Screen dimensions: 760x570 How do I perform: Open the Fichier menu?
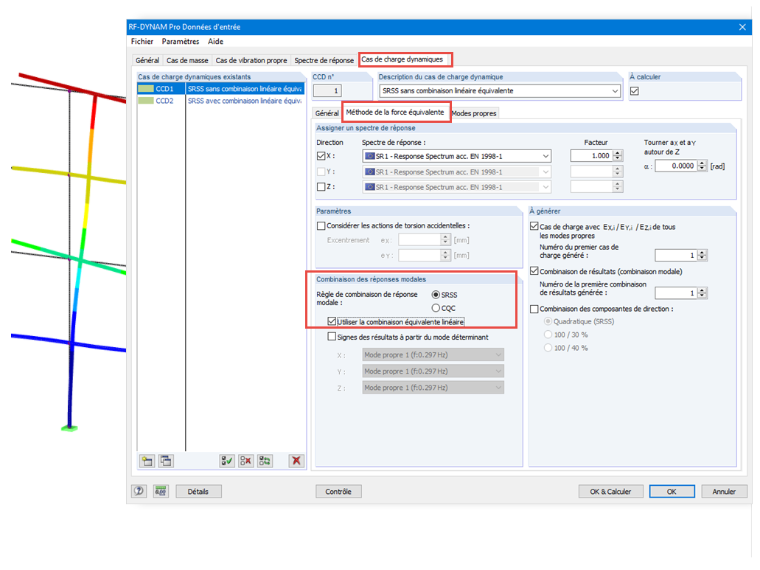click(142, 42)
